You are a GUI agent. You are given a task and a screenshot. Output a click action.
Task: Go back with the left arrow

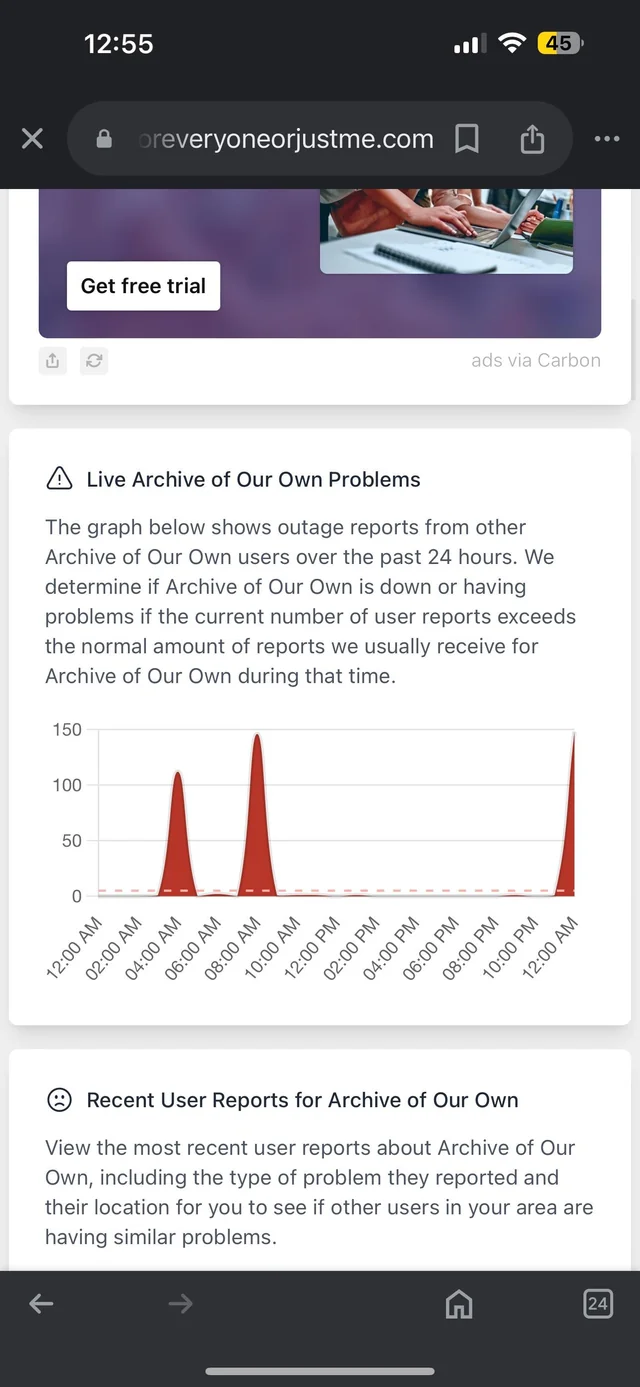pos(41,1303)
